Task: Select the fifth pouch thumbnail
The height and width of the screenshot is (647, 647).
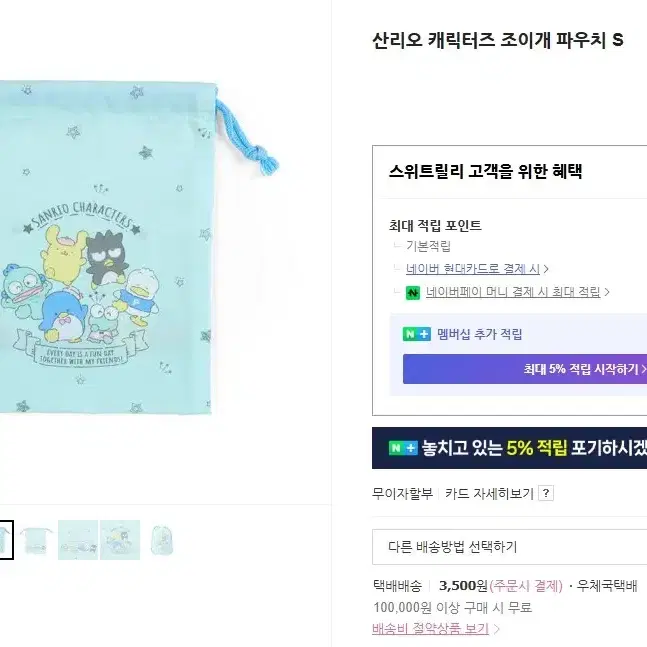Action: (x=162, y=540)
